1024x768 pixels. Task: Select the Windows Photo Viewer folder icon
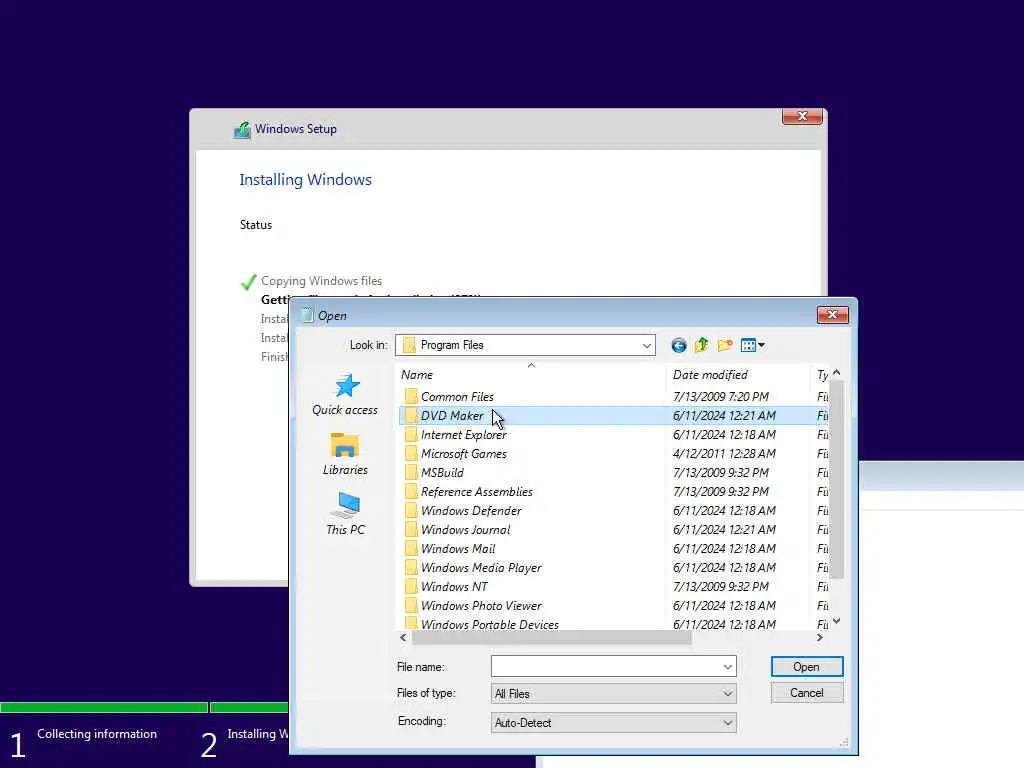[411, 605]
